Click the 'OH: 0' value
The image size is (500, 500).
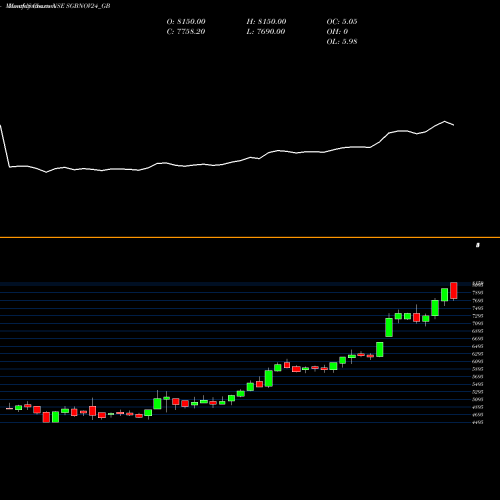337,32
